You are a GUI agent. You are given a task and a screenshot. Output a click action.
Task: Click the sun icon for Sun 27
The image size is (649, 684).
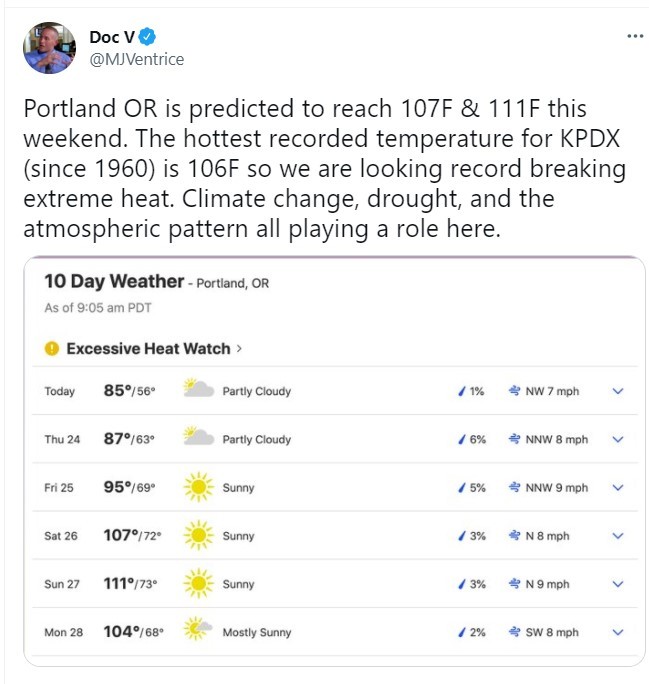[x=198, y=583]
